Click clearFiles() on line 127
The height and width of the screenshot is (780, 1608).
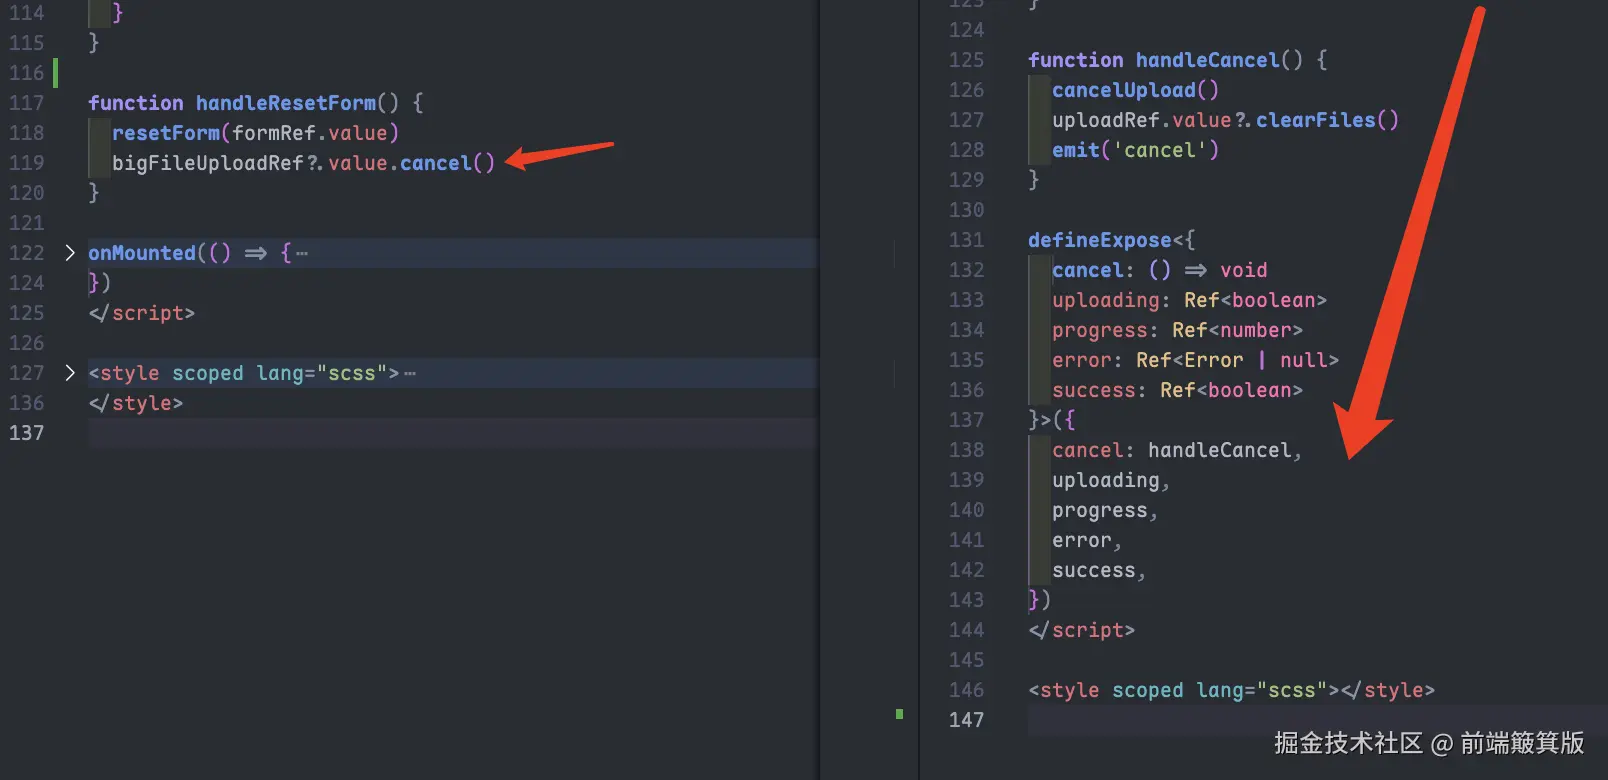pyautogui.click(x=1327, y=120)
